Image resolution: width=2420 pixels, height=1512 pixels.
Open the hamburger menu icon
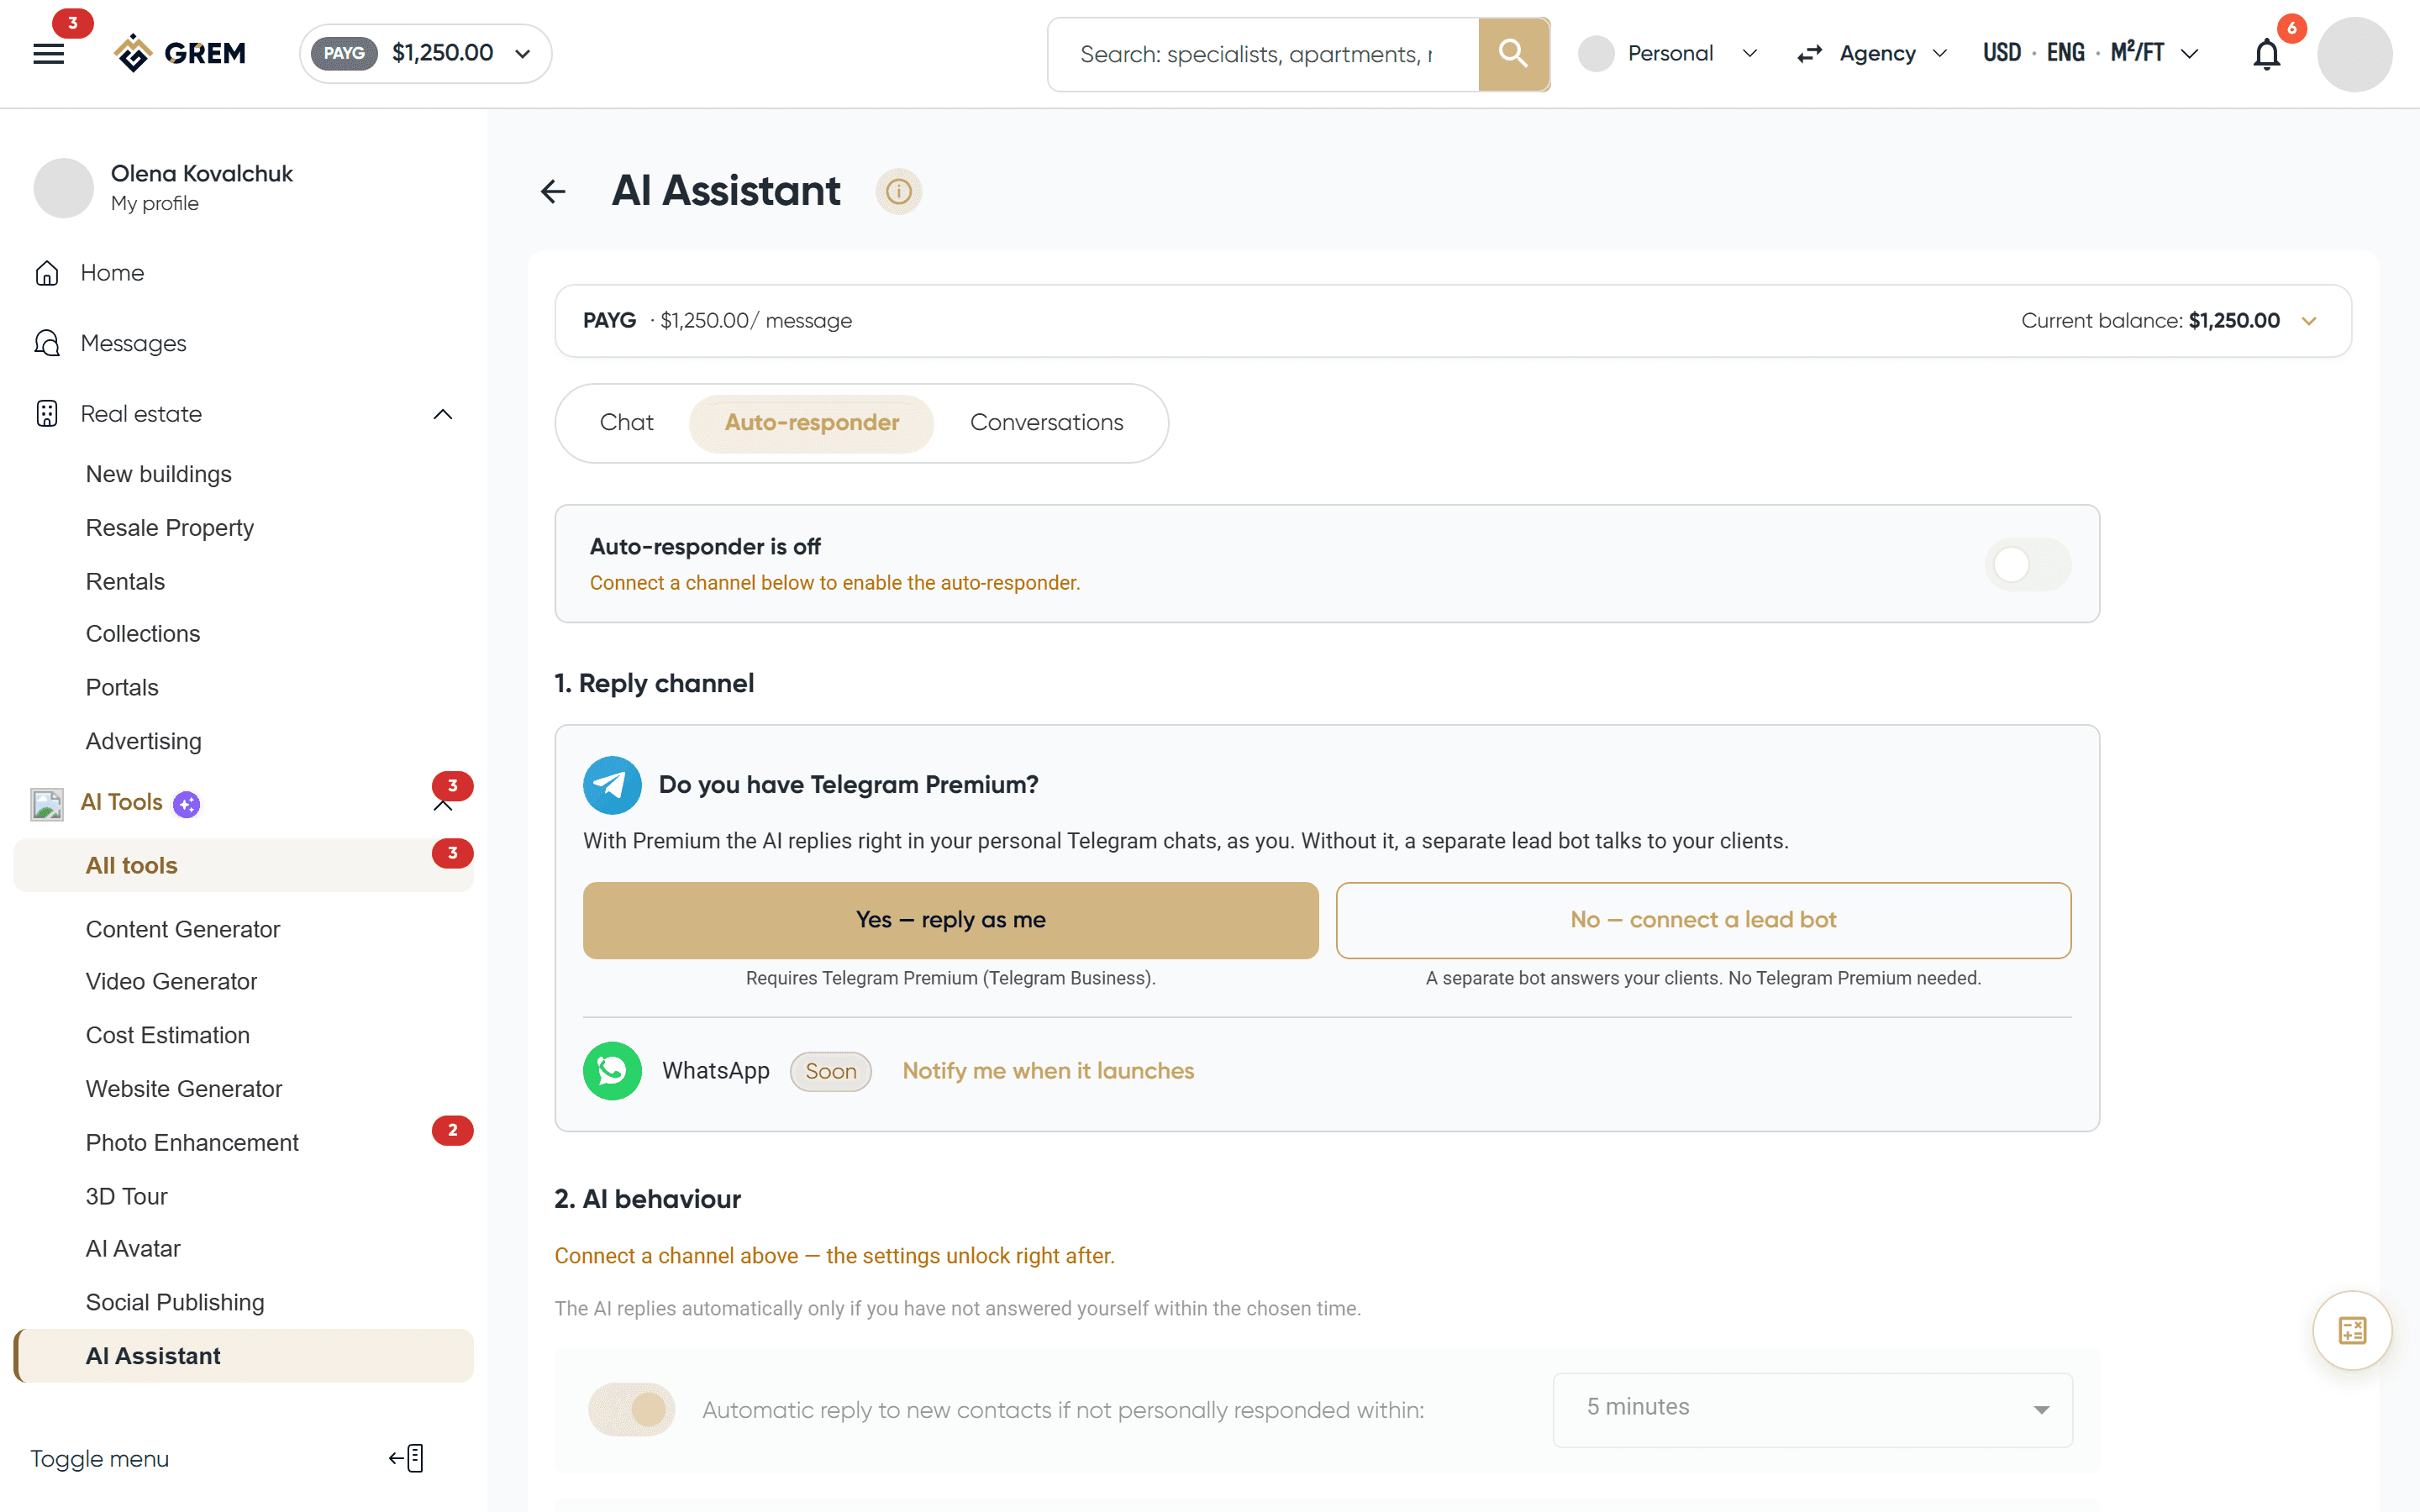coord(48,54)
